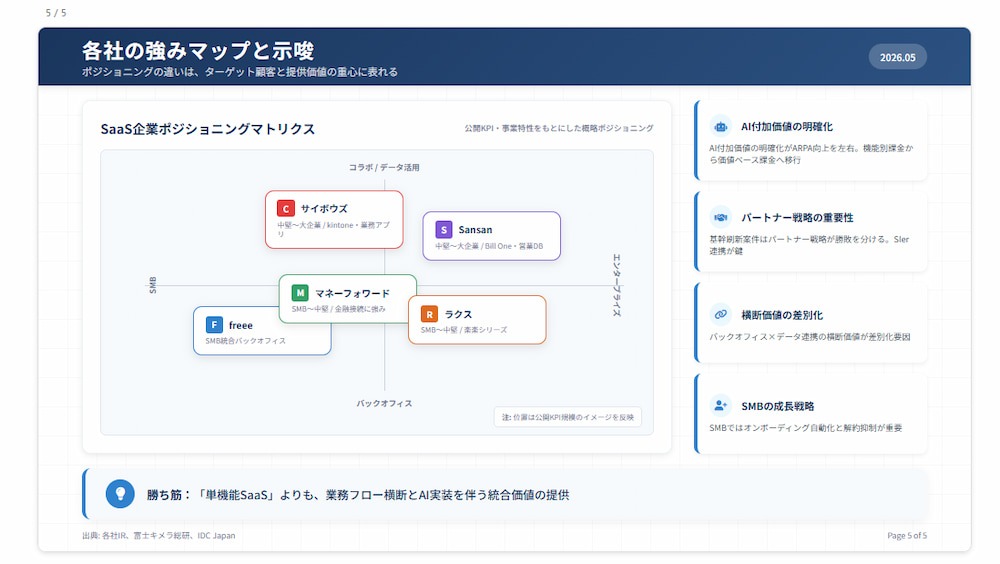The image size is (1000, 564).
Task: Click ラクス description 楽楽シリーズ
Action: tap(464, 330)
